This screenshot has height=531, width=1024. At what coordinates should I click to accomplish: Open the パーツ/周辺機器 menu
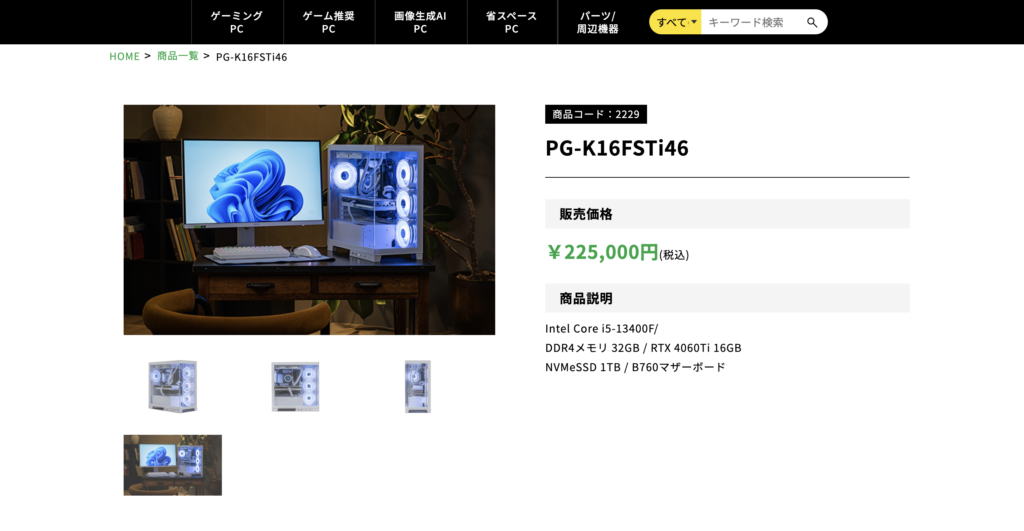(598, 22)
